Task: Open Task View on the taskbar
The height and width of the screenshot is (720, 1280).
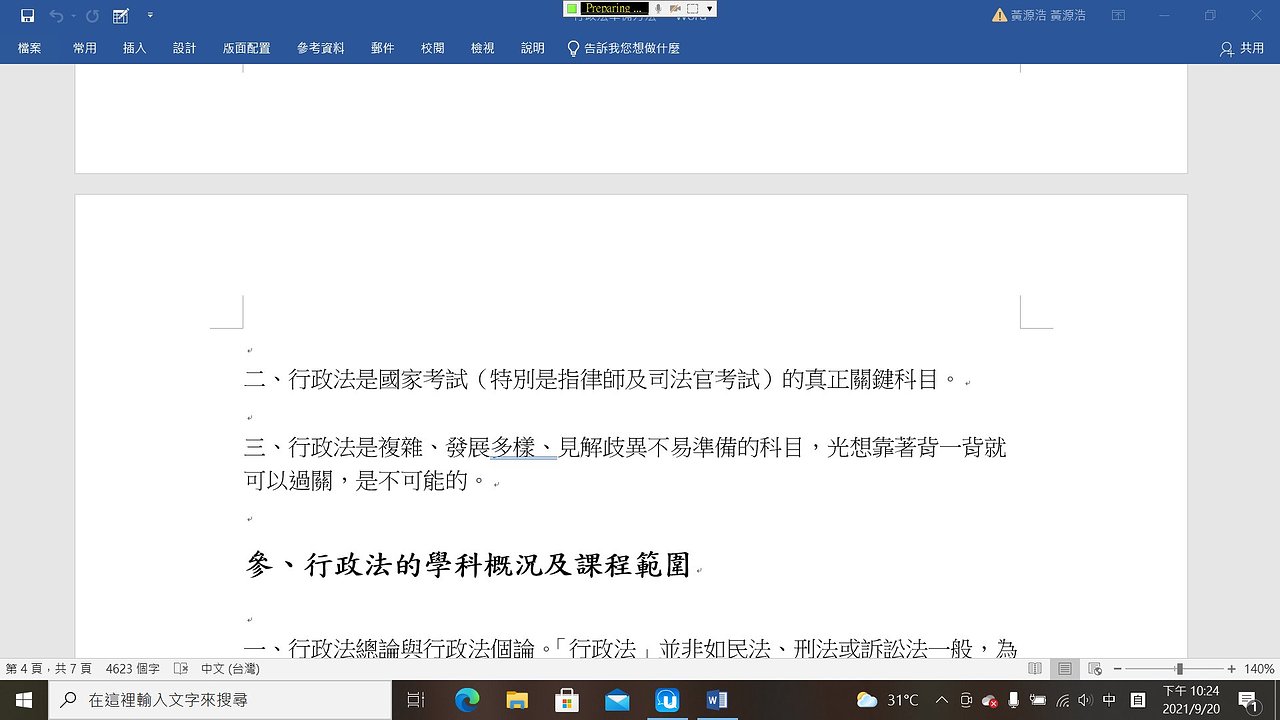Action: point(416,700)
